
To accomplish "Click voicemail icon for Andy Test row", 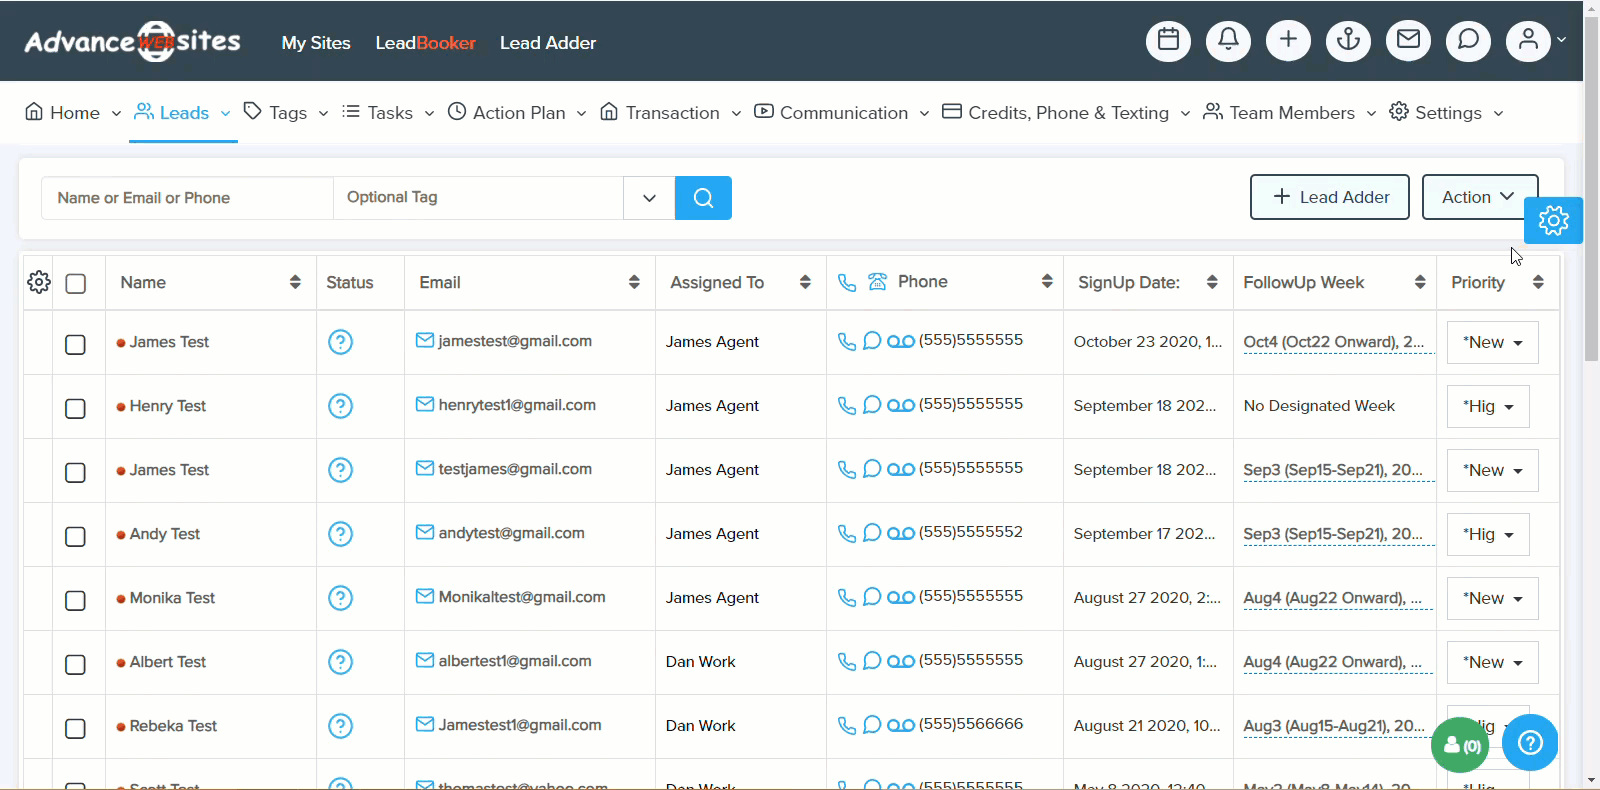I will coord(900,533).
